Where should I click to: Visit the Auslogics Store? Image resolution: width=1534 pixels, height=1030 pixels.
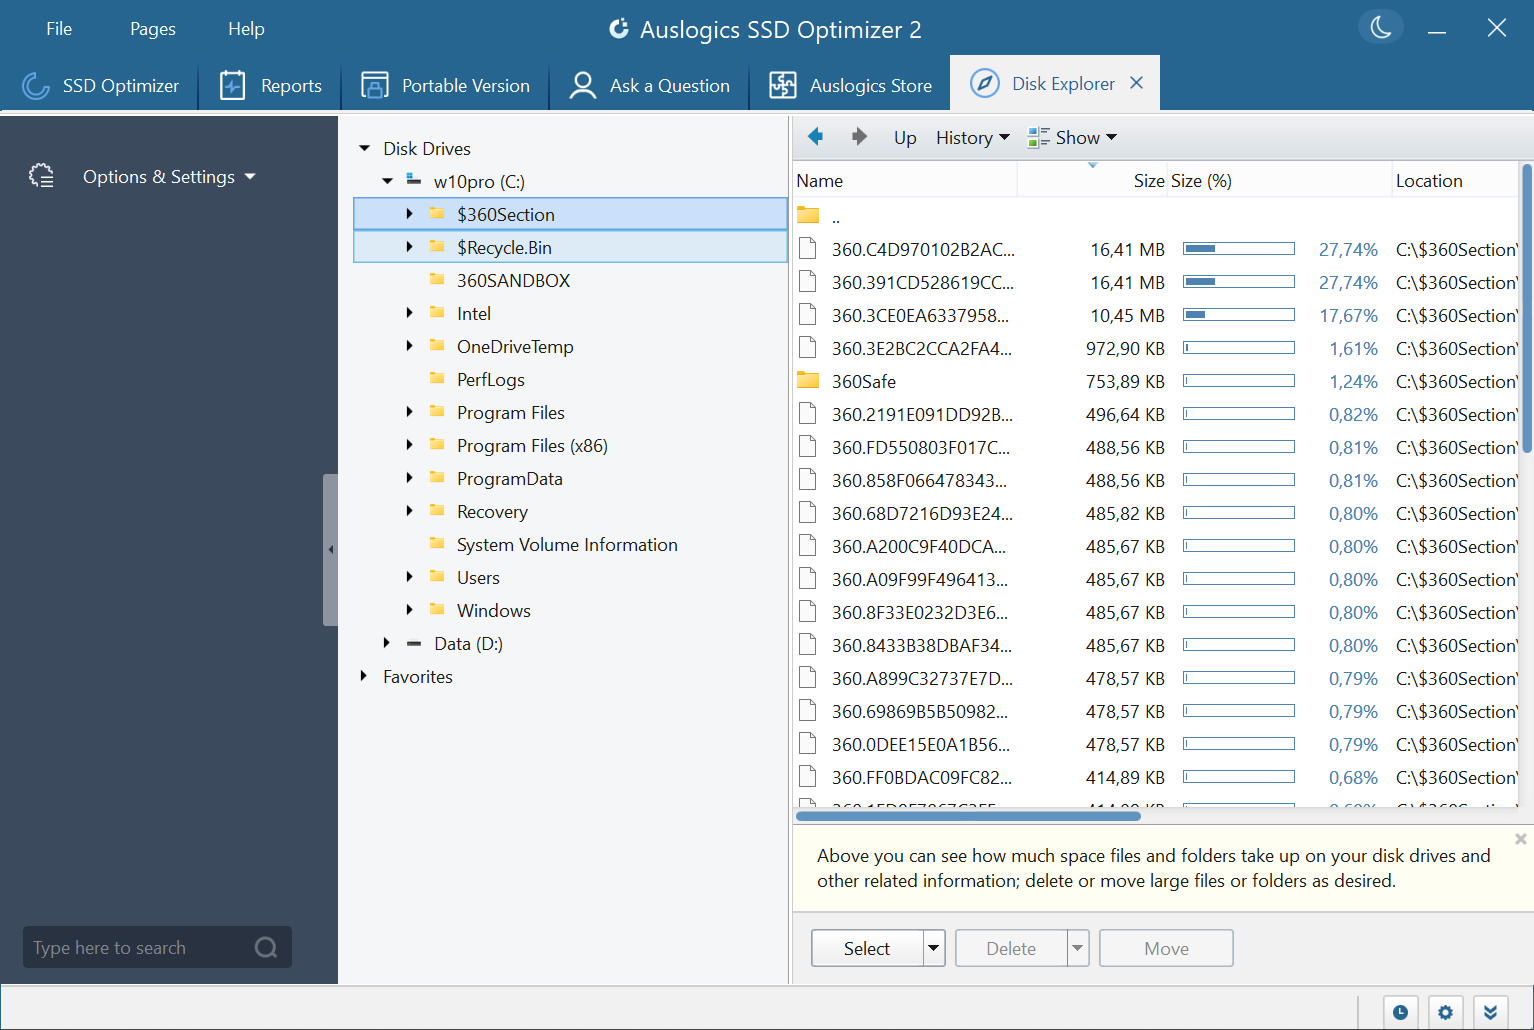coord(850,85)
